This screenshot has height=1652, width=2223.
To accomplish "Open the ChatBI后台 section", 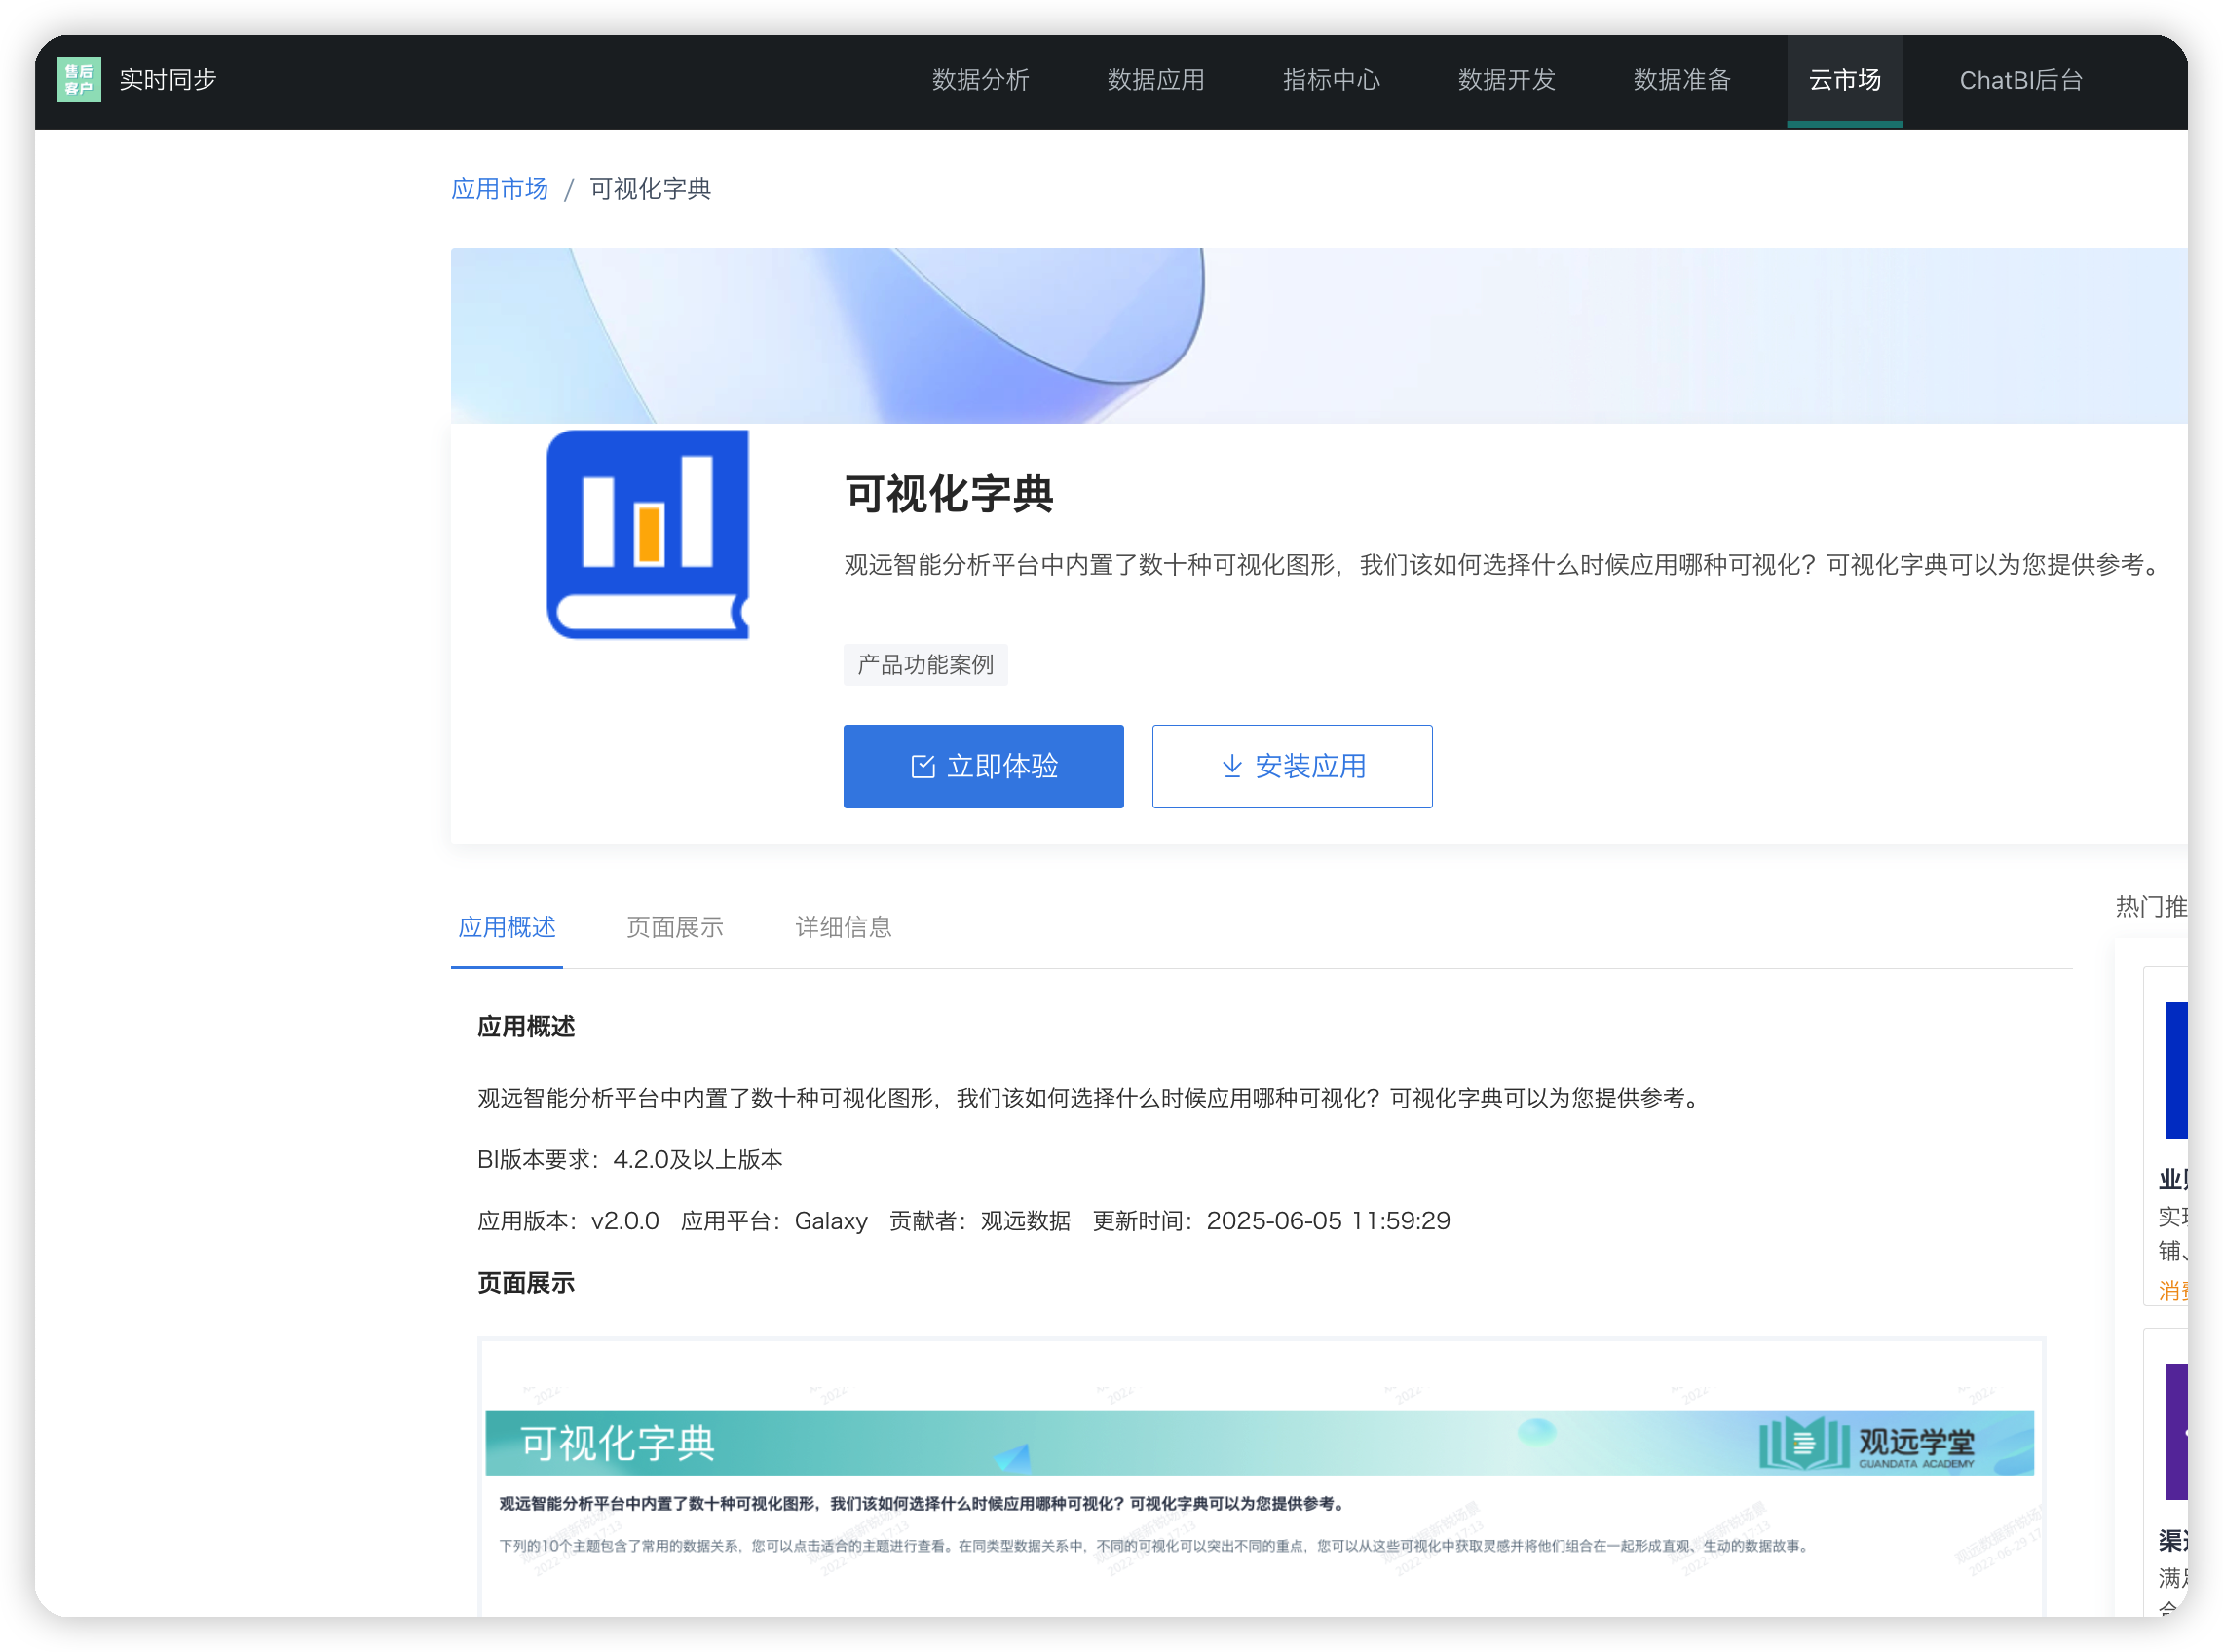I will [2020, 80].
